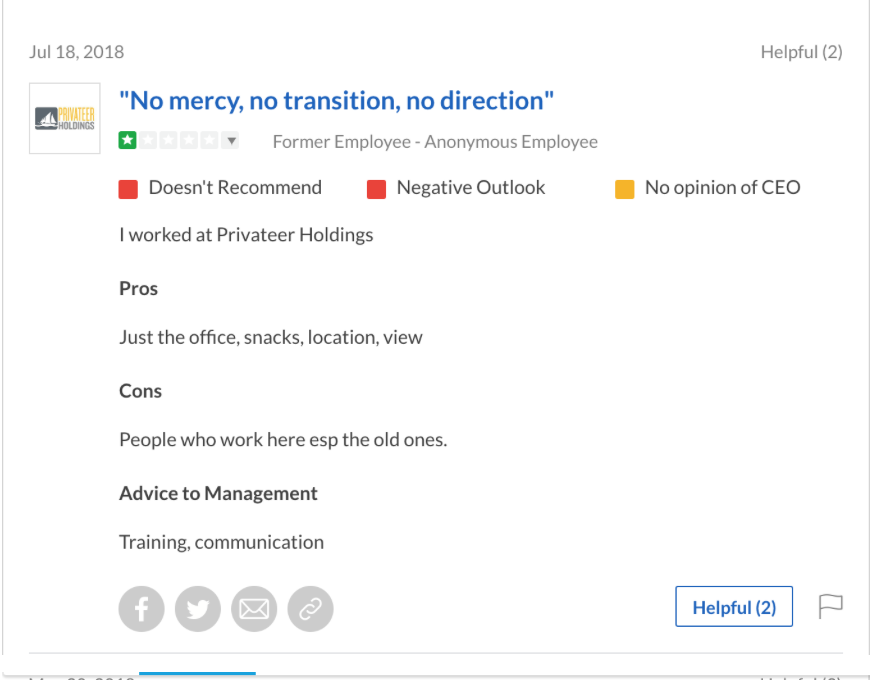Click the Pros section heading
Viewport: 872px width, 680px height.
(139, 289)
